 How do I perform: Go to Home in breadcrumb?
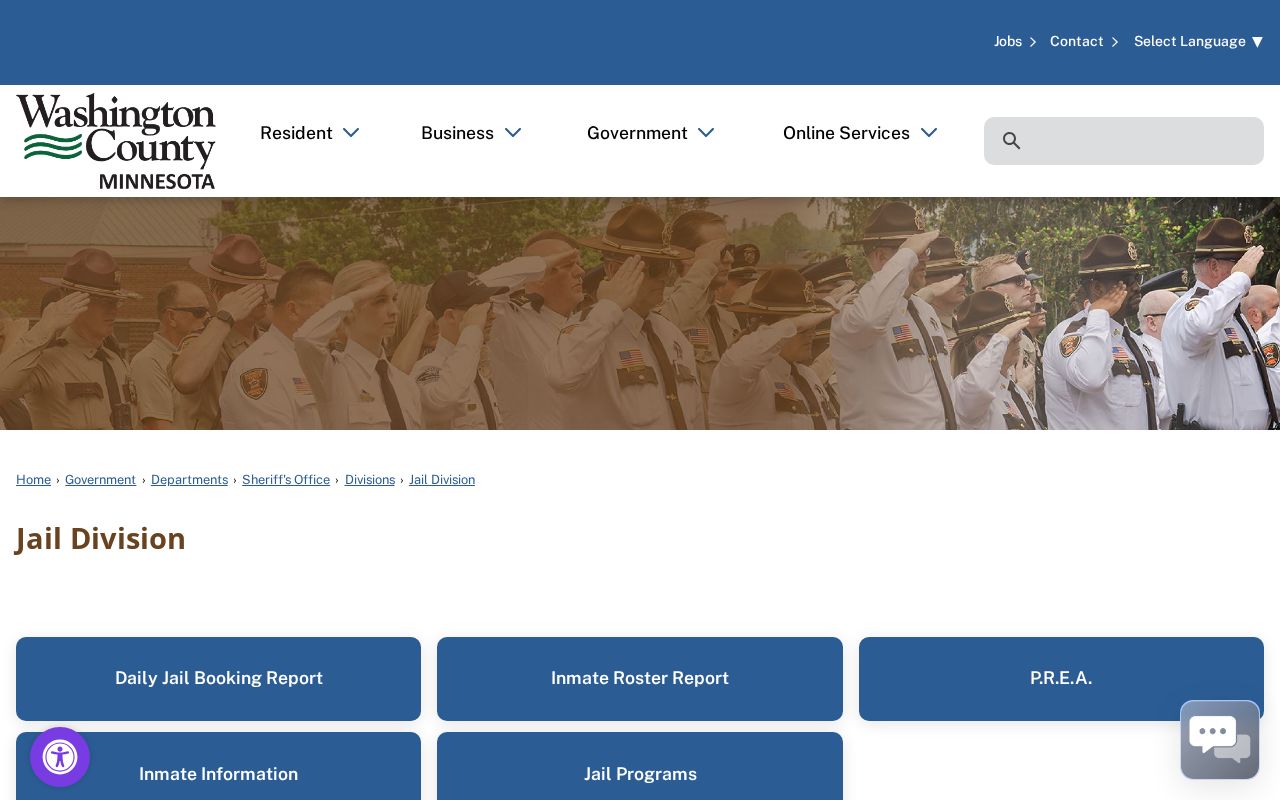(33, 480)
